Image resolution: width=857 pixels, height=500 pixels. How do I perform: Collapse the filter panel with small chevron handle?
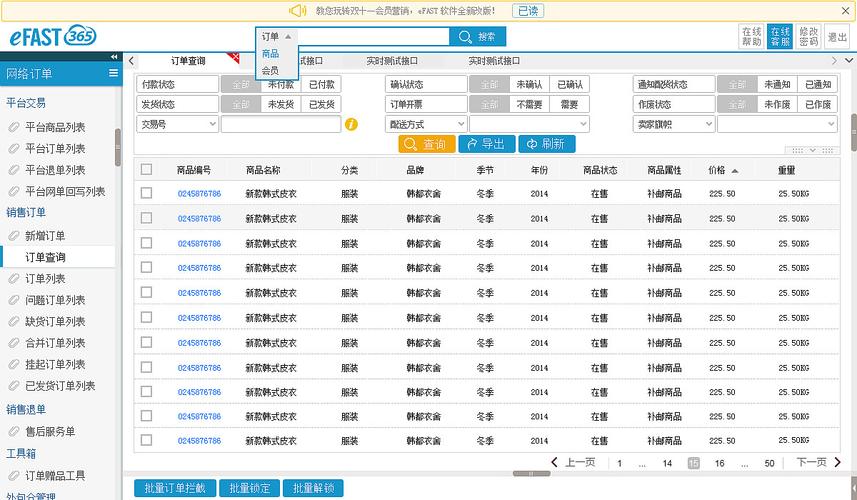coord(812,150)
